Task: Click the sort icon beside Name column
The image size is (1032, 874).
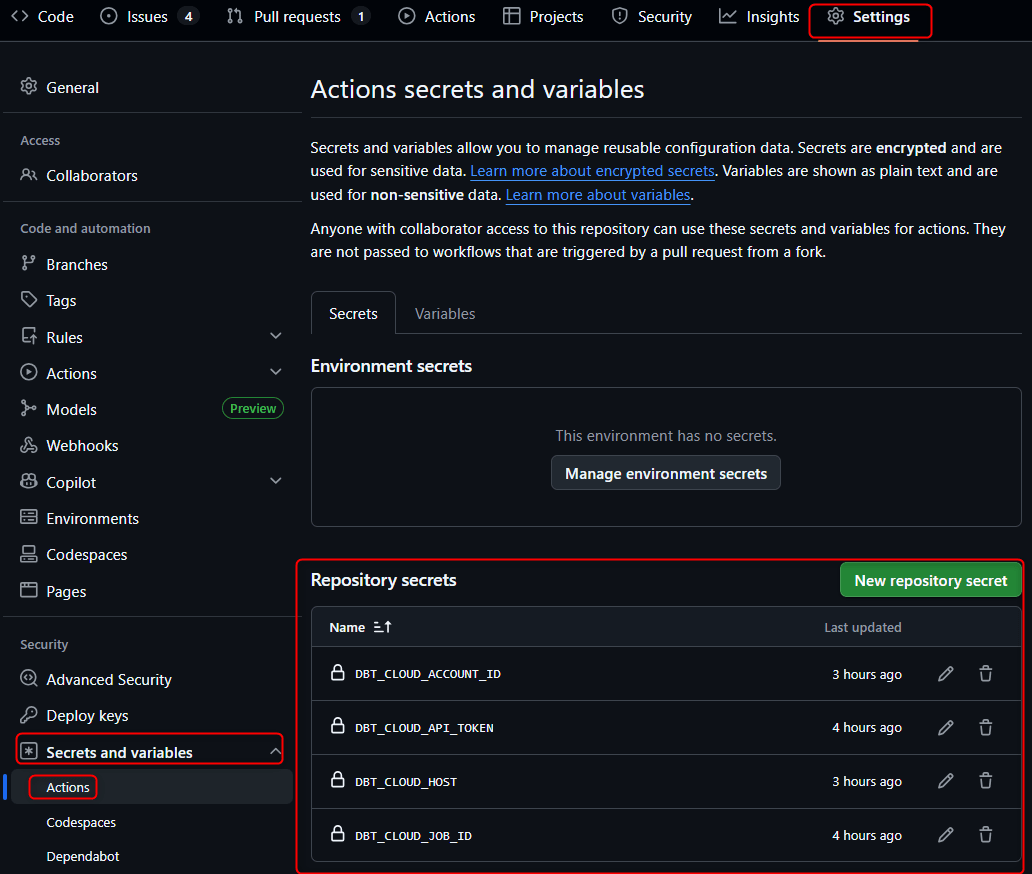Action: (382, 627)
